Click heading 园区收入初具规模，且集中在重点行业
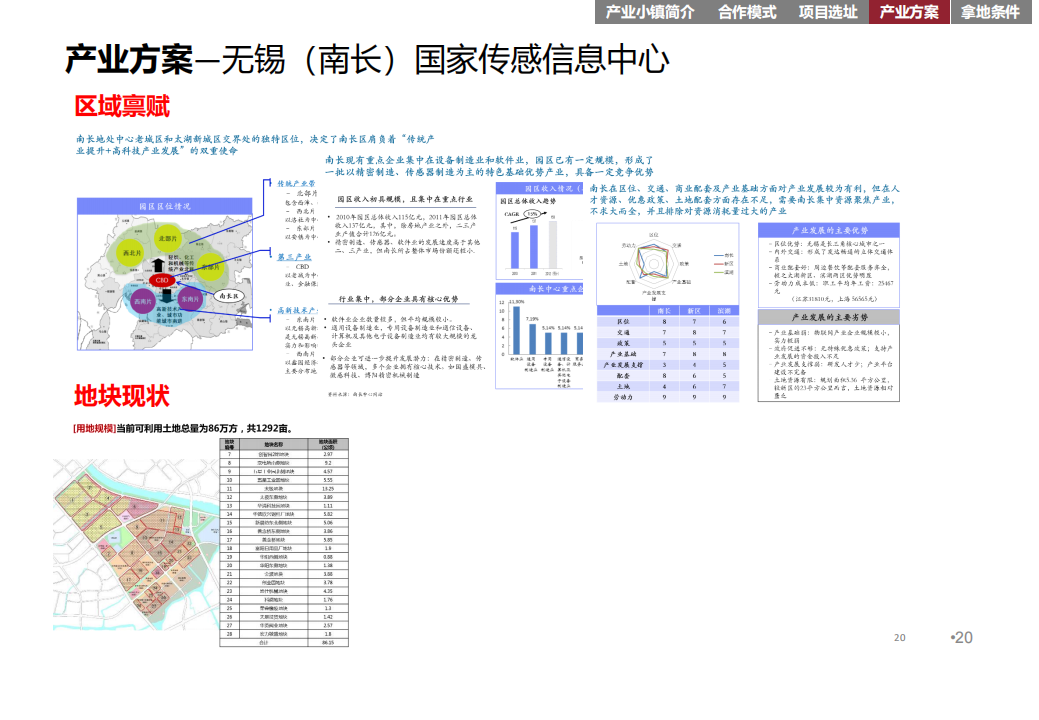Screen dimensions: 1039x720 point(405,199)
